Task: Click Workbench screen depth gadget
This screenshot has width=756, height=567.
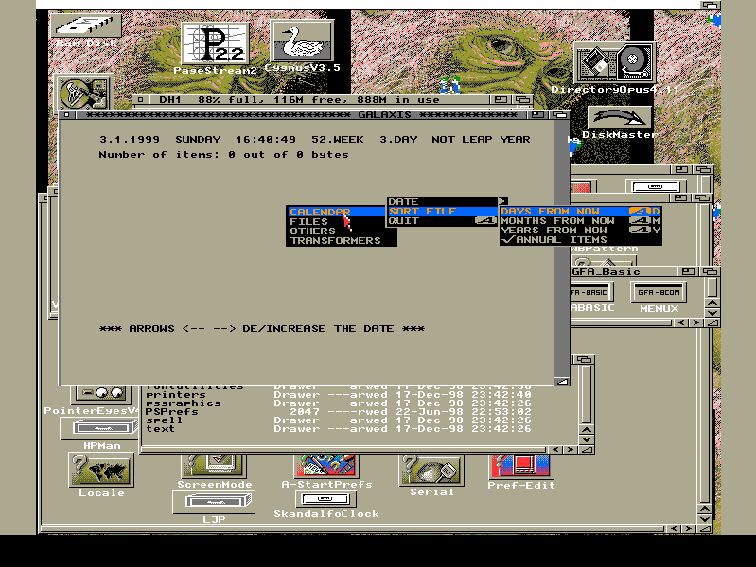Action: [x=709, y=5]
